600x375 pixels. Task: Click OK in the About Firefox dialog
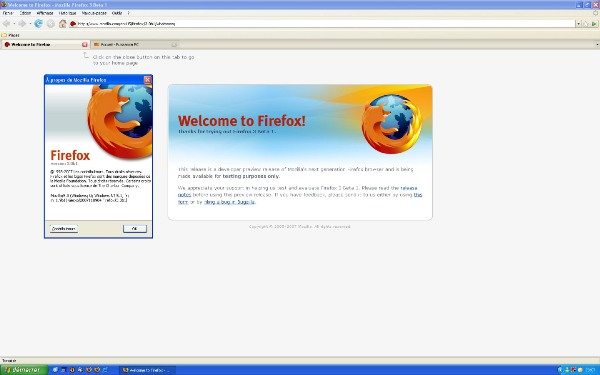coord(135,229)
